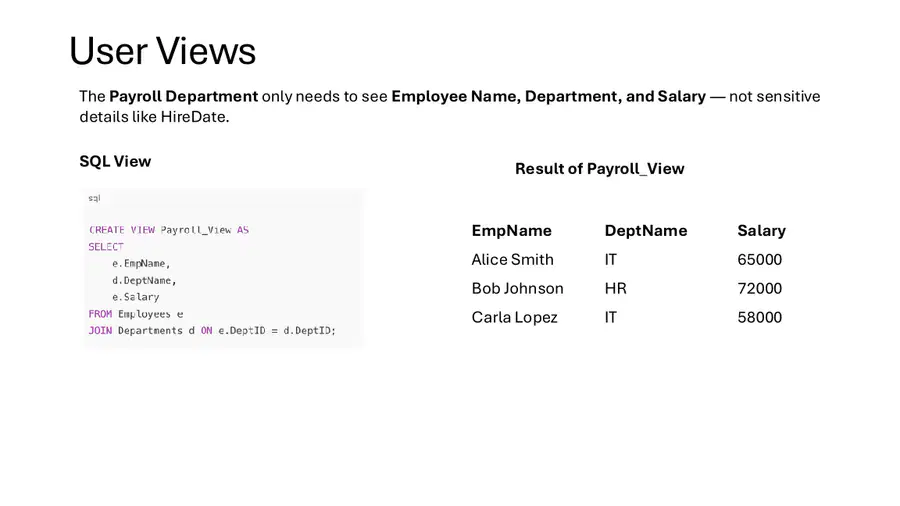The height and width of the screenshot is (506, 900).
Task: Click the Result of Payroll_View heading
Action: 600,169
